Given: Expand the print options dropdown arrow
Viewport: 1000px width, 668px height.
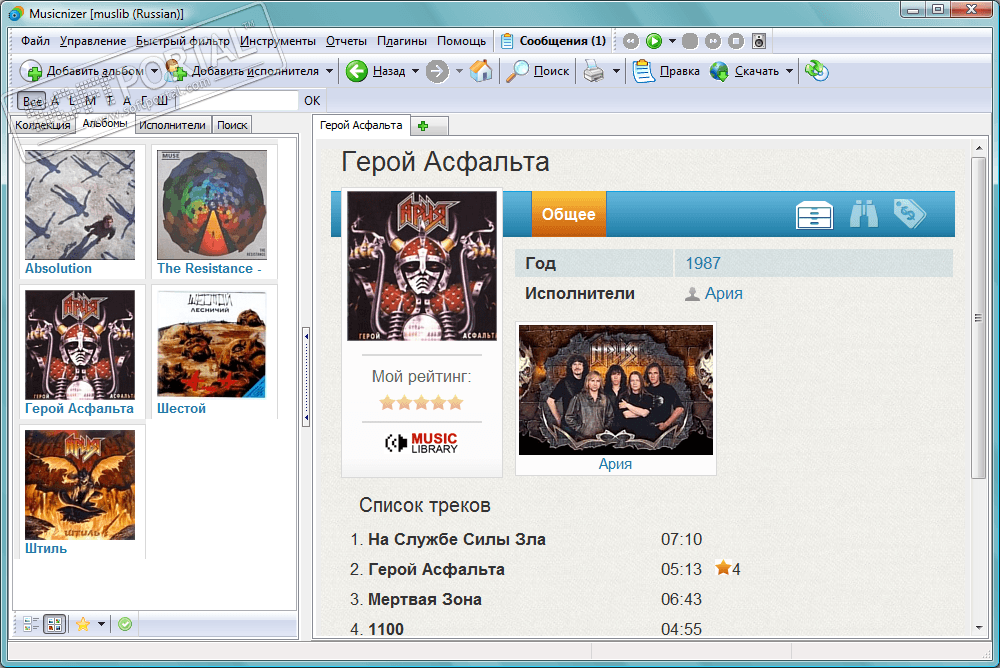Looking at the screenshot, I should (616, 71).
